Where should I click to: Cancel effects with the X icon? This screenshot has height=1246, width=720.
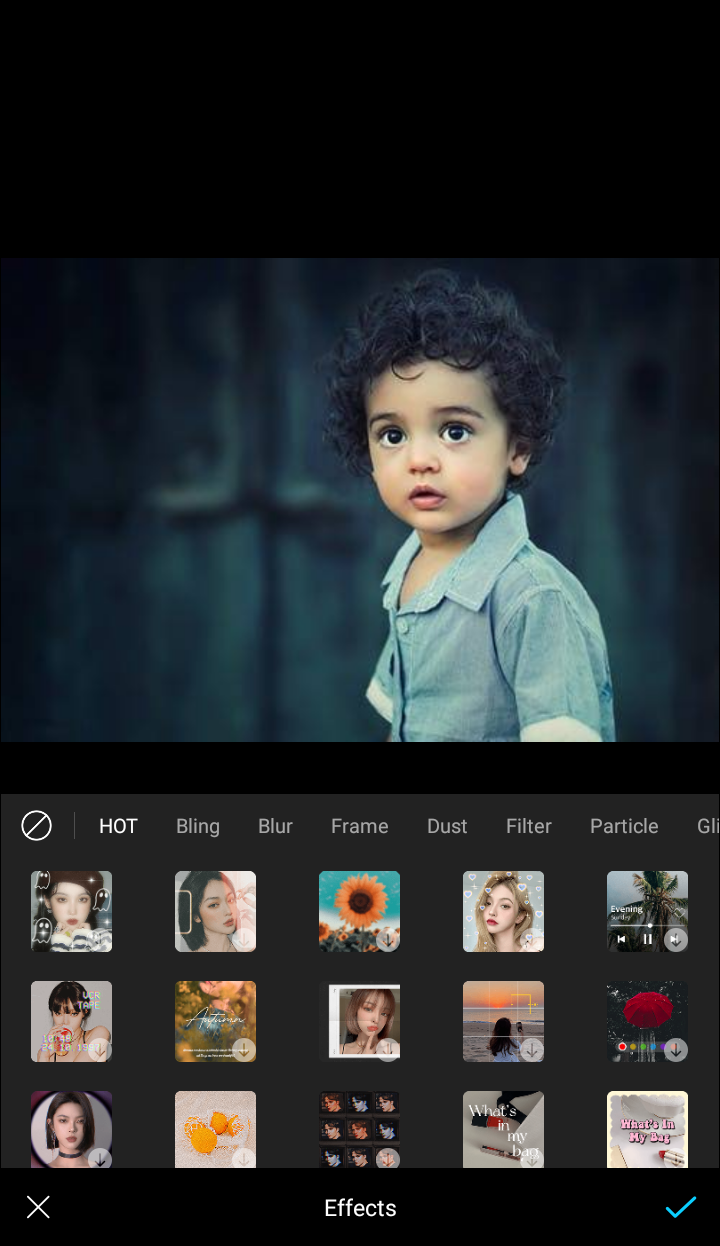[x=38, y=1207]
